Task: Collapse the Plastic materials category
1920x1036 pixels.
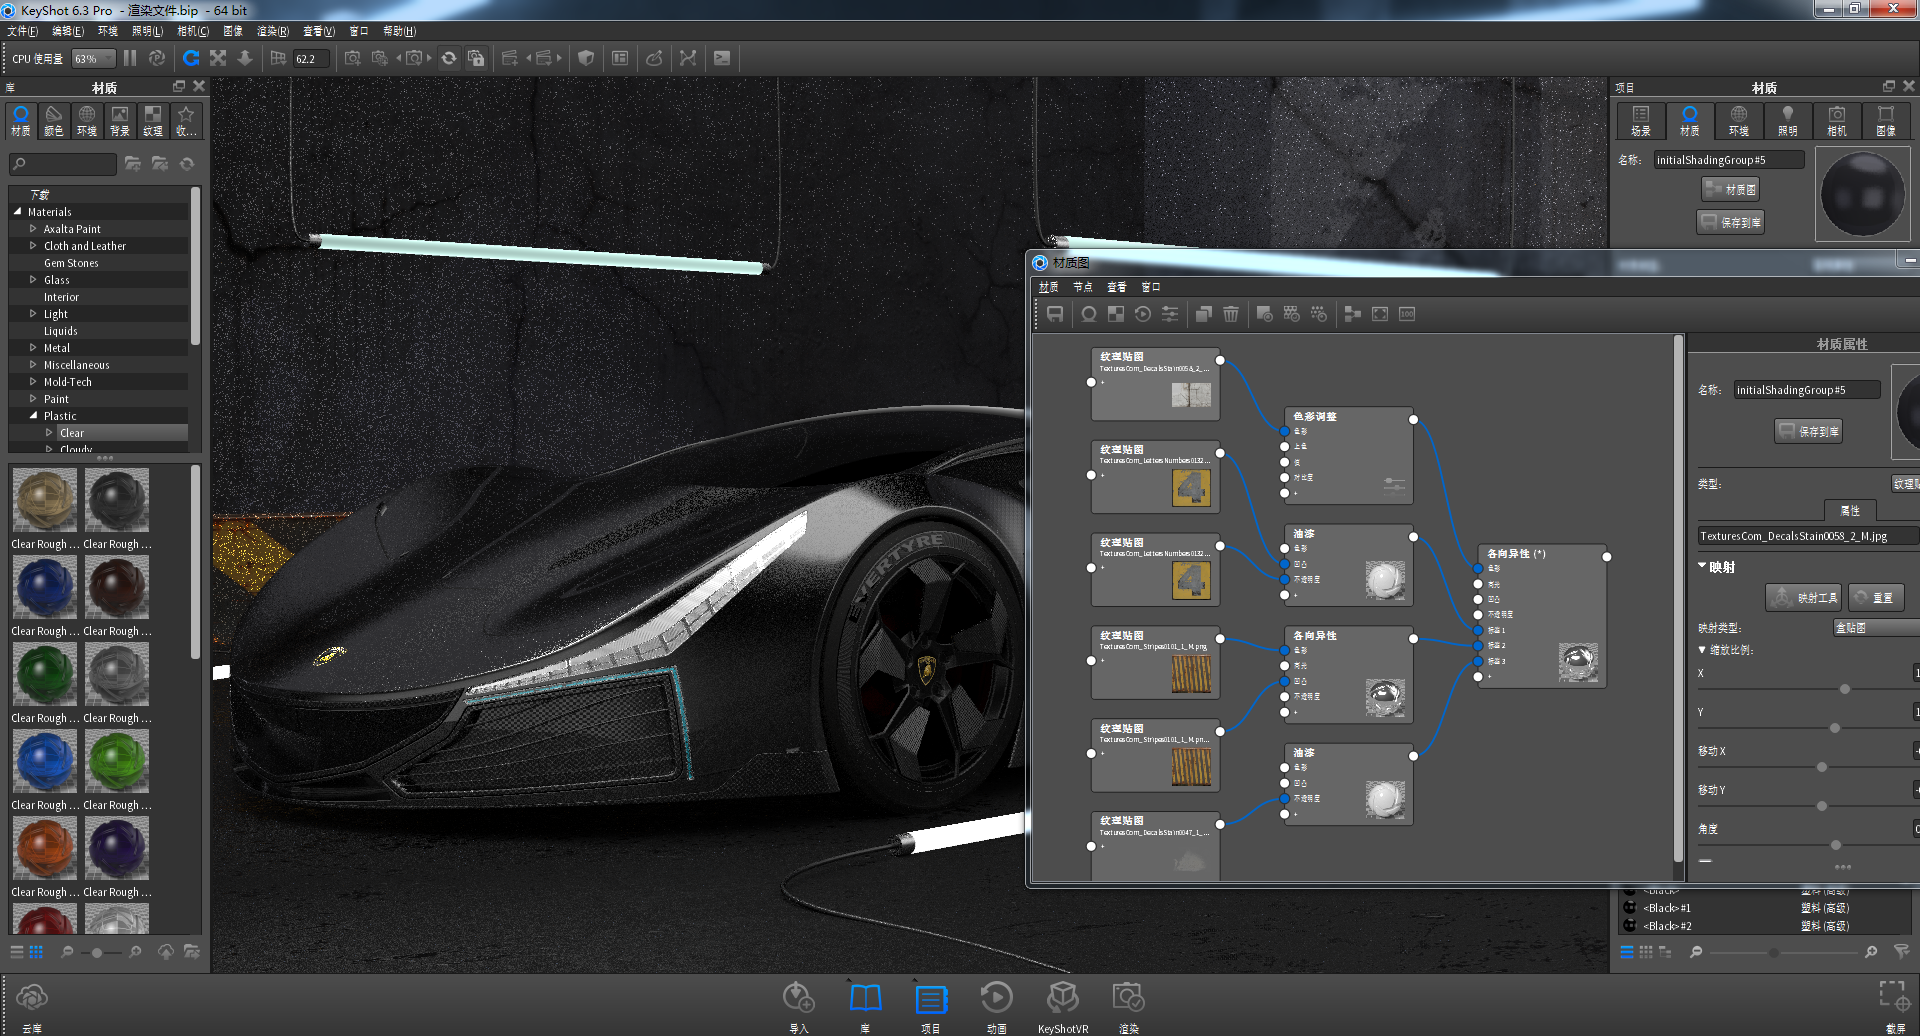Action: coord(31,415)
